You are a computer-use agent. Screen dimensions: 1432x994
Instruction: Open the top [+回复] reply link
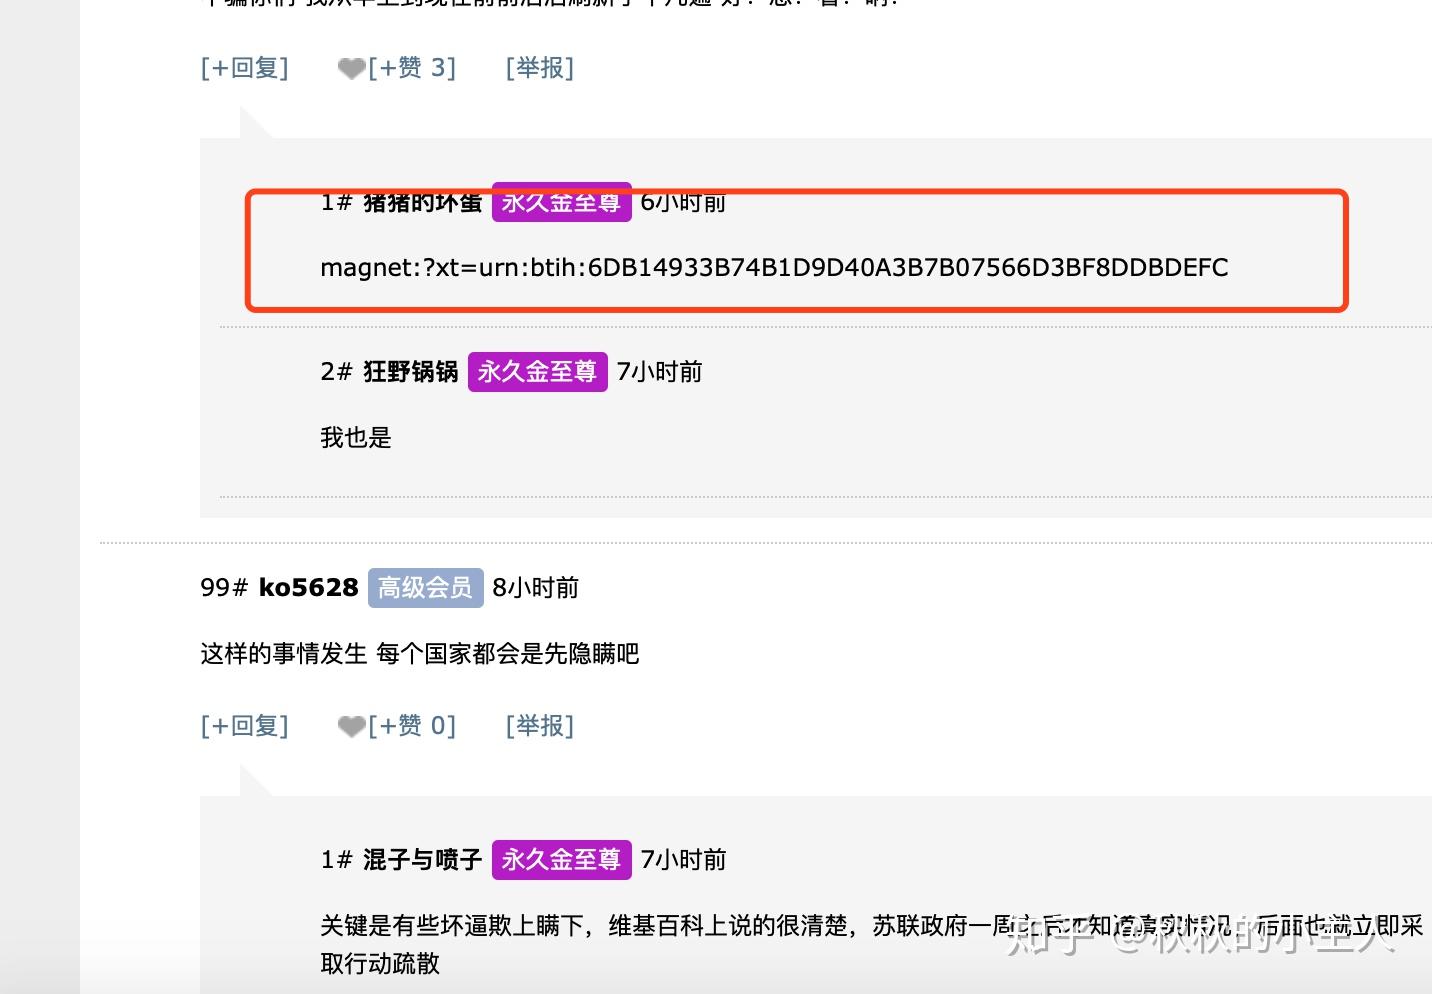tap(245, 68)
